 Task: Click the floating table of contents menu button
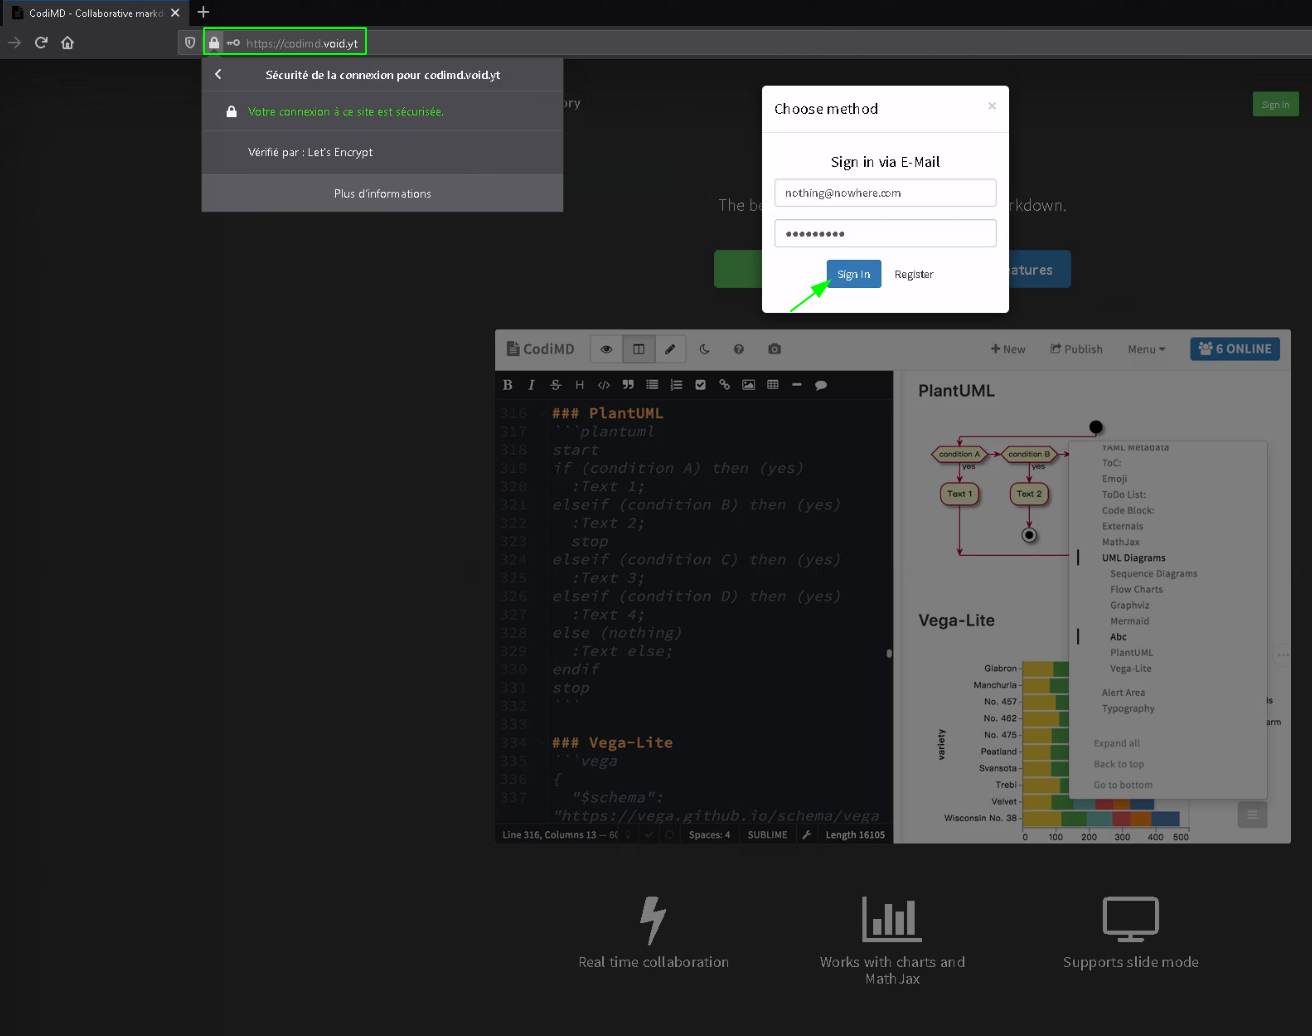coord(1252,815)
